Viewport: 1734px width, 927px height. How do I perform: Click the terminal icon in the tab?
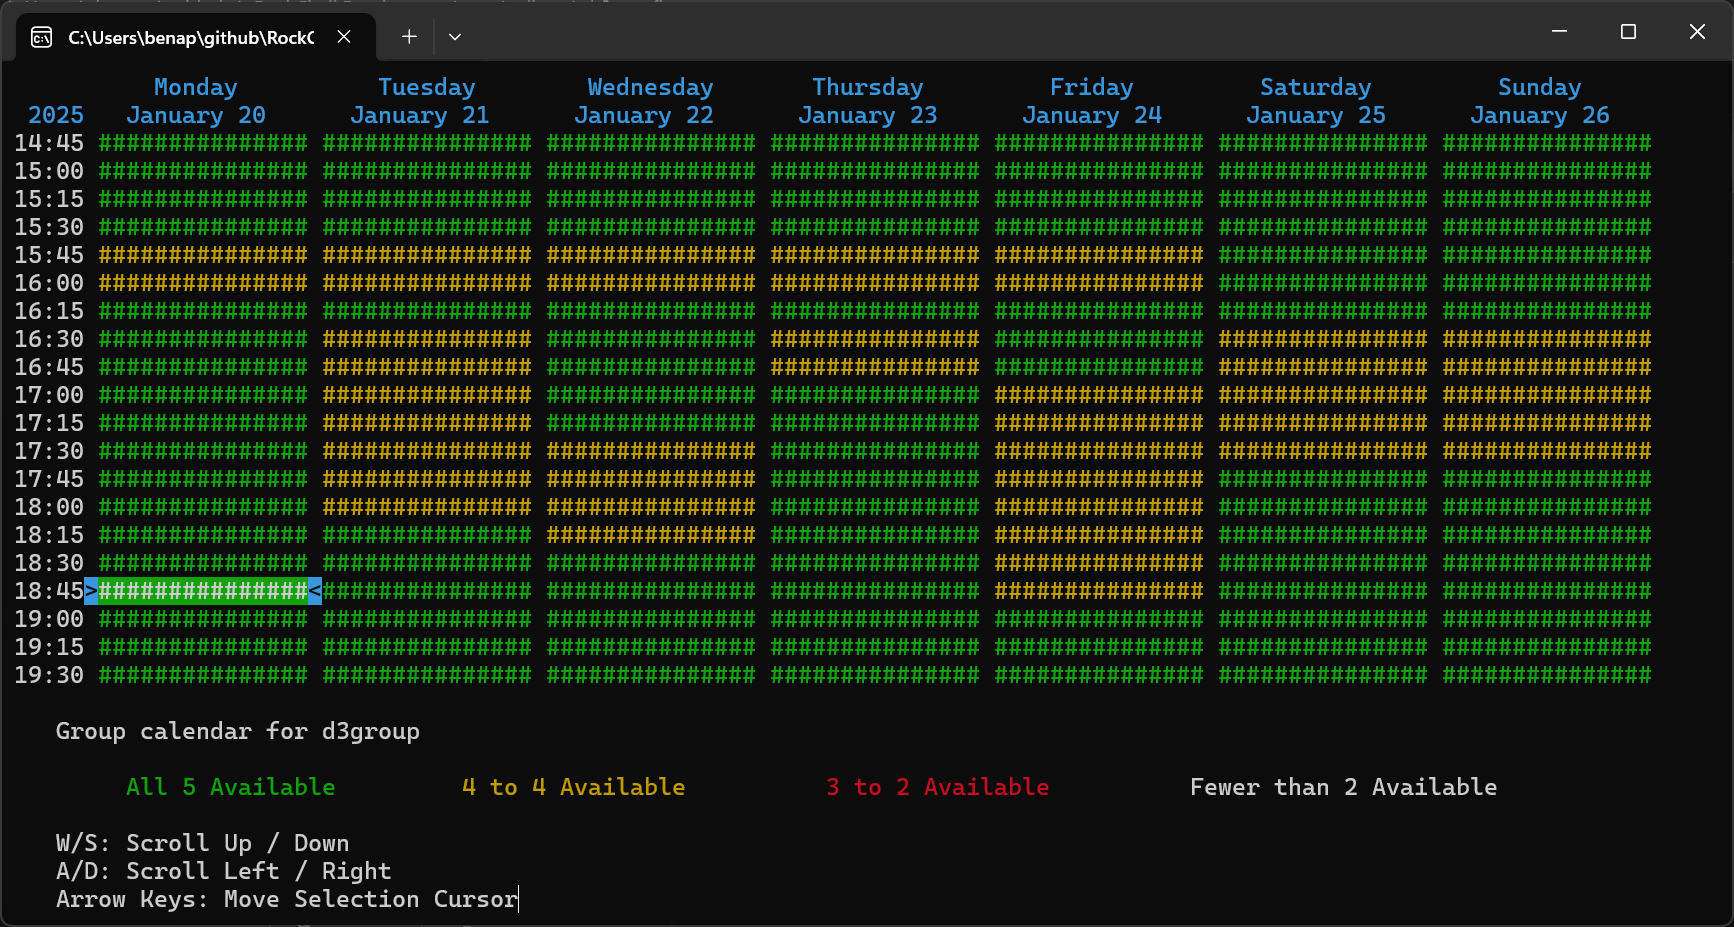(x=42, y=37)
